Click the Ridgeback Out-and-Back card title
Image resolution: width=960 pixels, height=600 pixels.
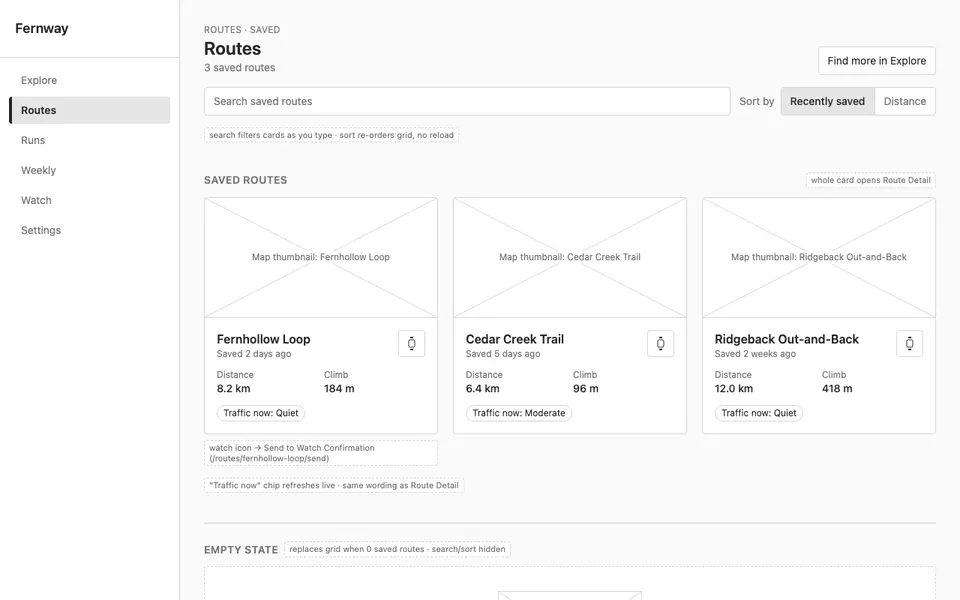pos(787,339)
